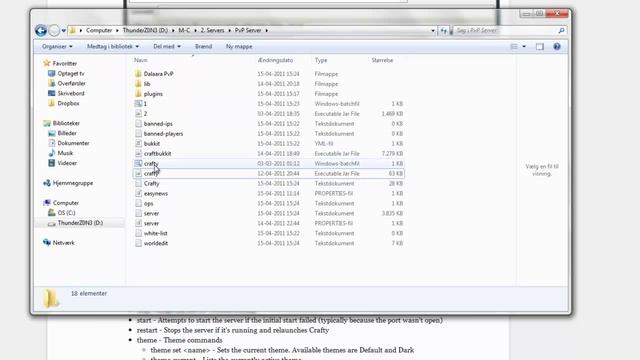This screenshot has height=360, width=640.
Task: Select the crafty Windows batch file
Action: pos(269,163)
